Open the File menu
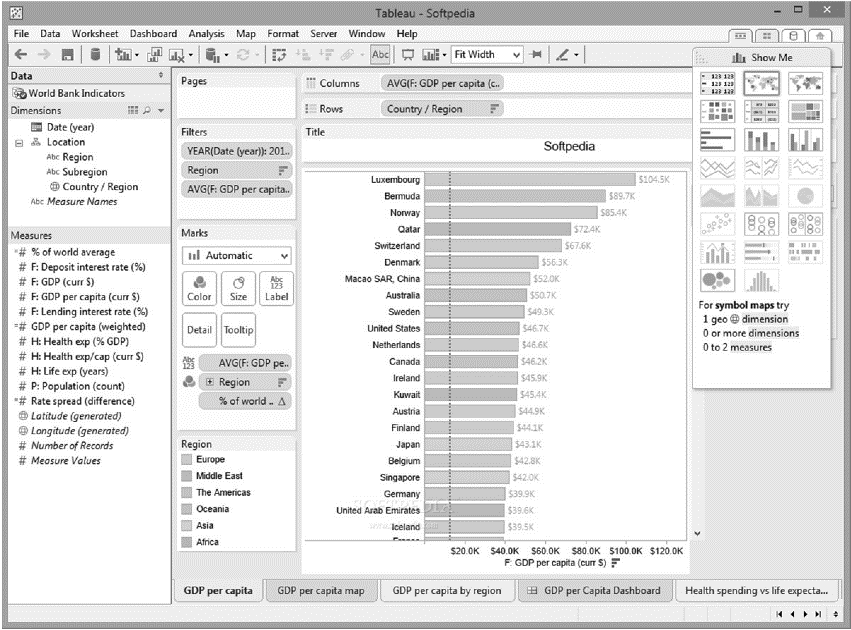 pyautogui.click(x=21, y=34)
